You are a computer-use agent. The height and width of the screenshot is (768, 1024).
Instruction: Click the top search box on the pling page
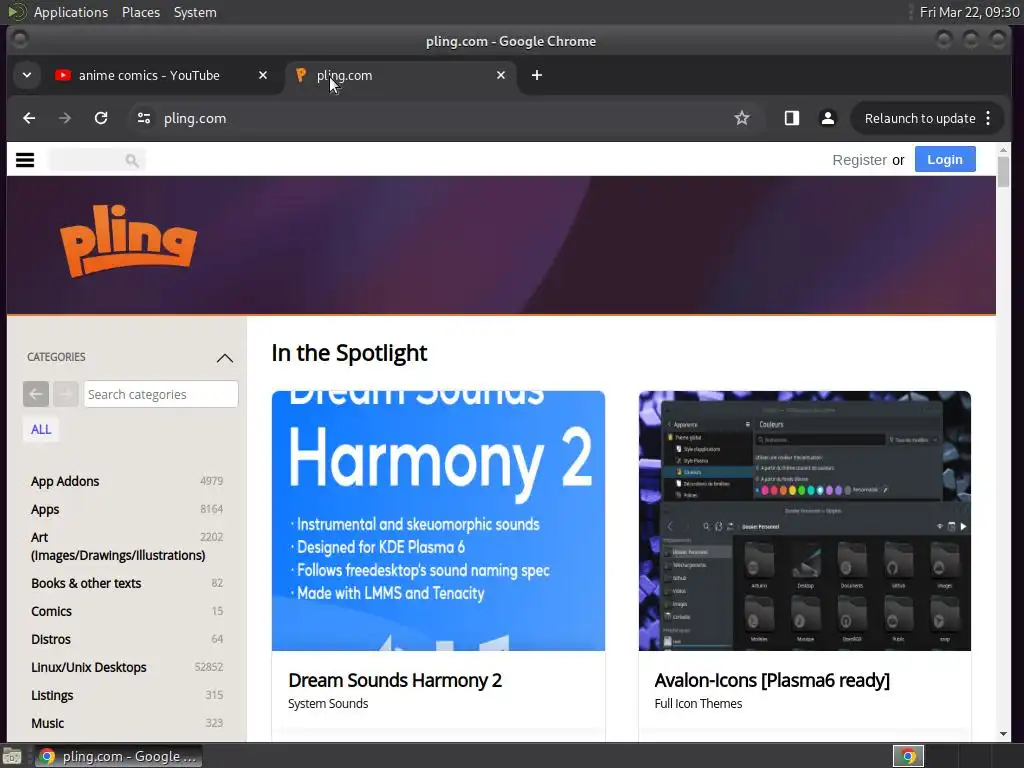(x=97, y=160)
